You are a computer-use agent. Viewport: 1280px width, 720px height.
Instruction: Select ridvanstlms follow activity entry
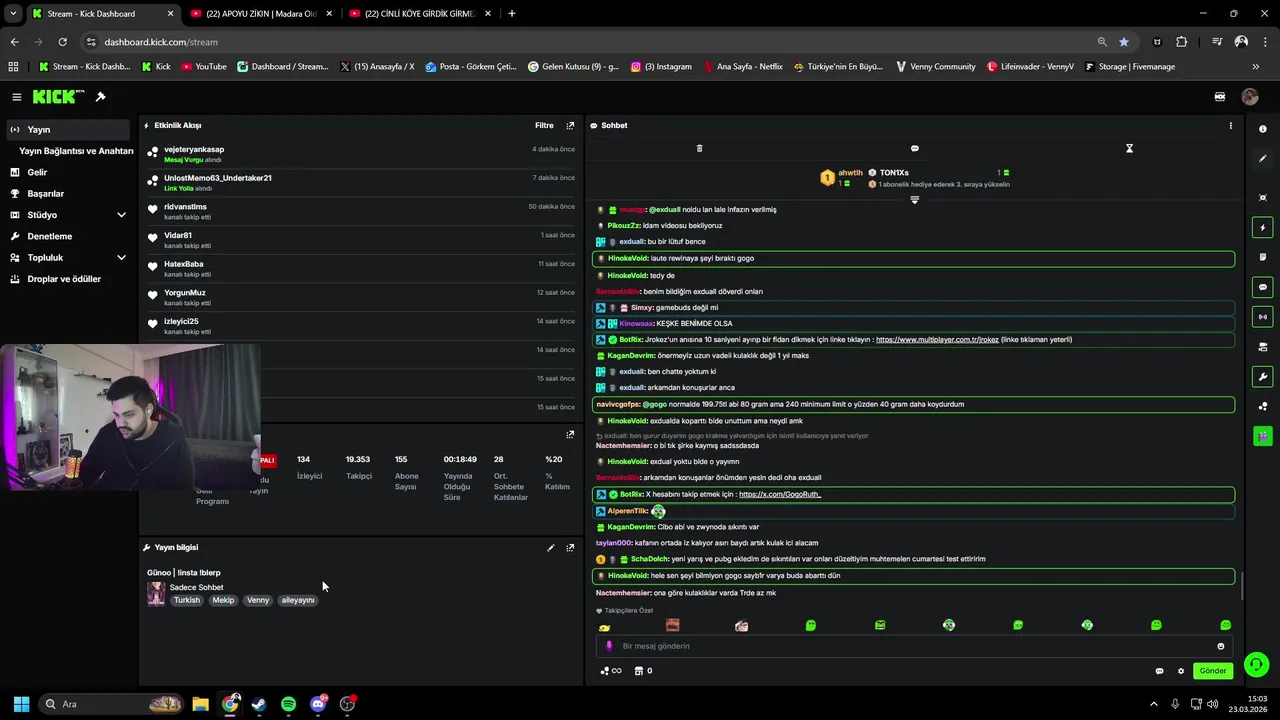360,211
